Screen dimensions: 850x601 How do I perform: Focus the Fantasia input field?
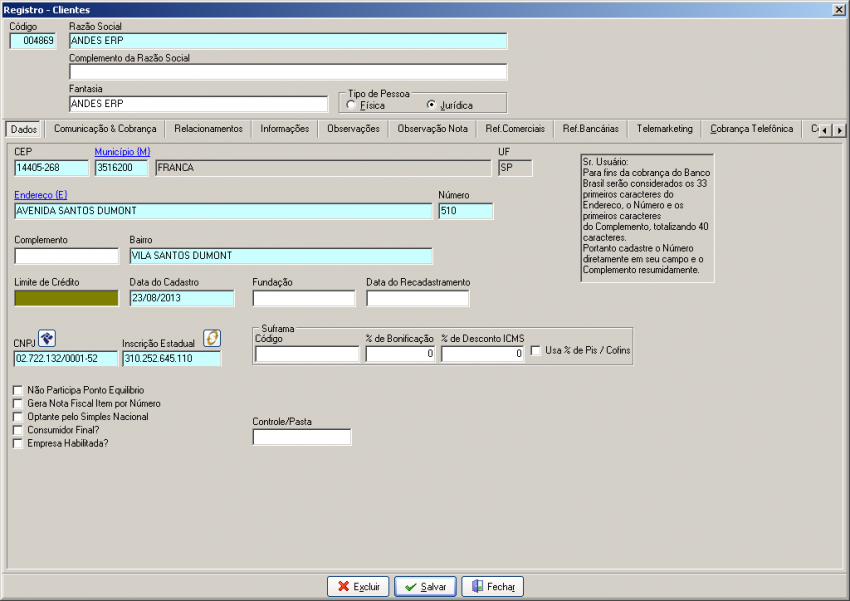point(198,104)
